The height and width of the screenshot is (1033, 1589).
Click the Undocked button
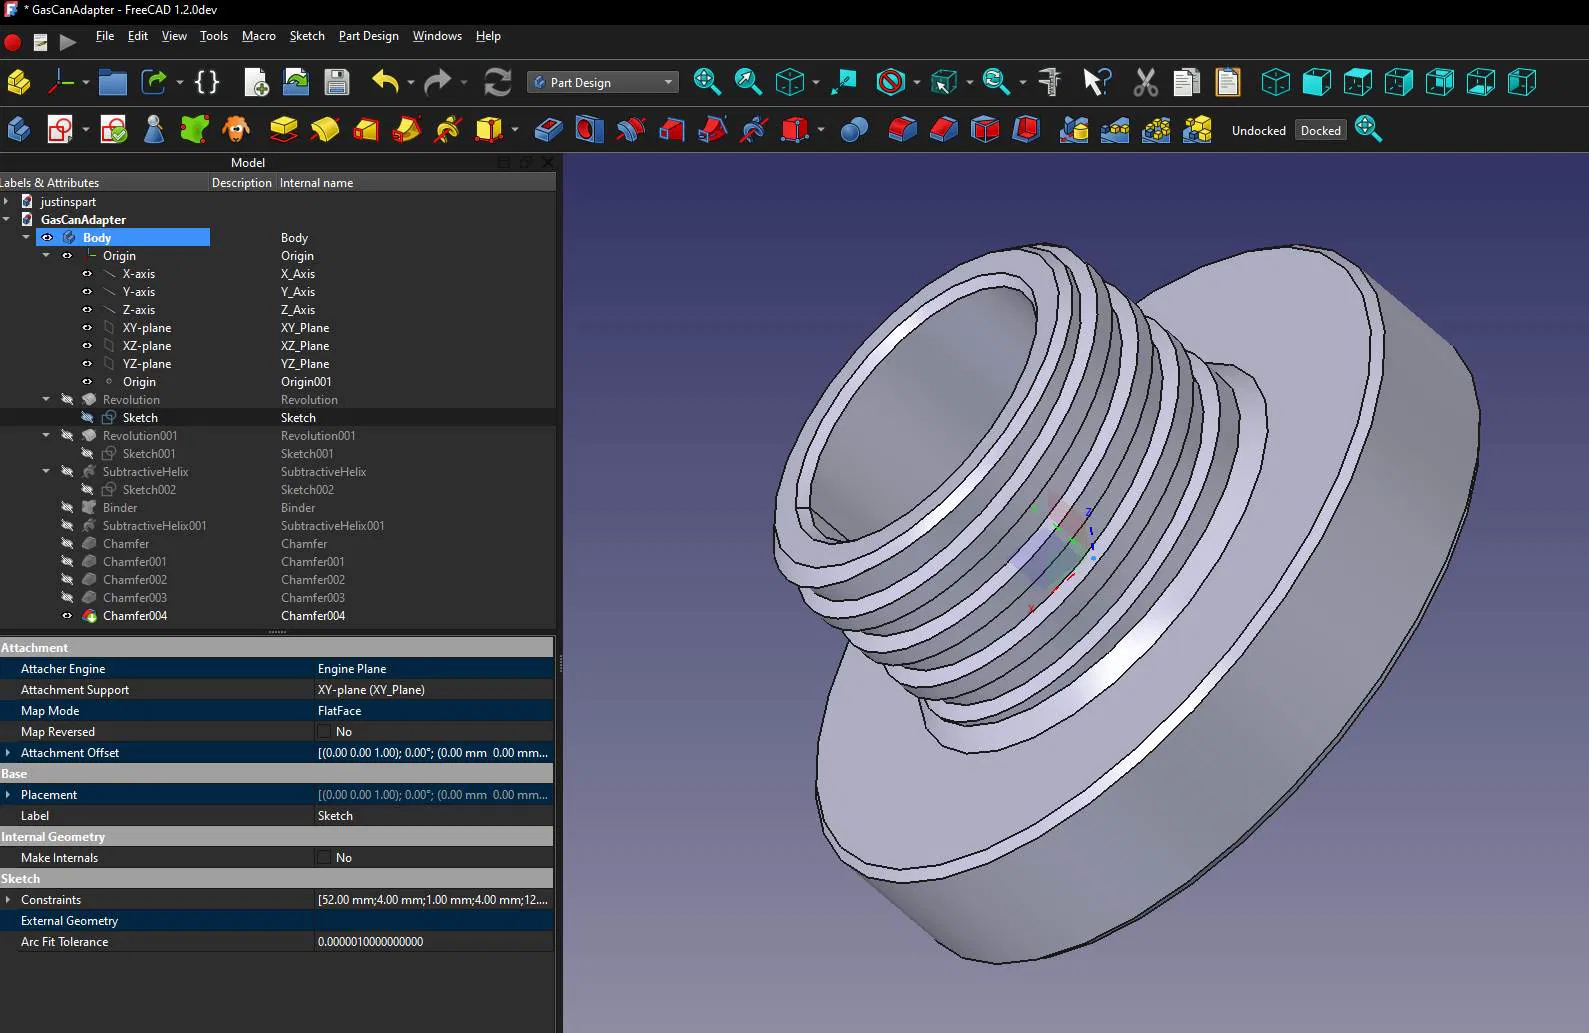1259,131
